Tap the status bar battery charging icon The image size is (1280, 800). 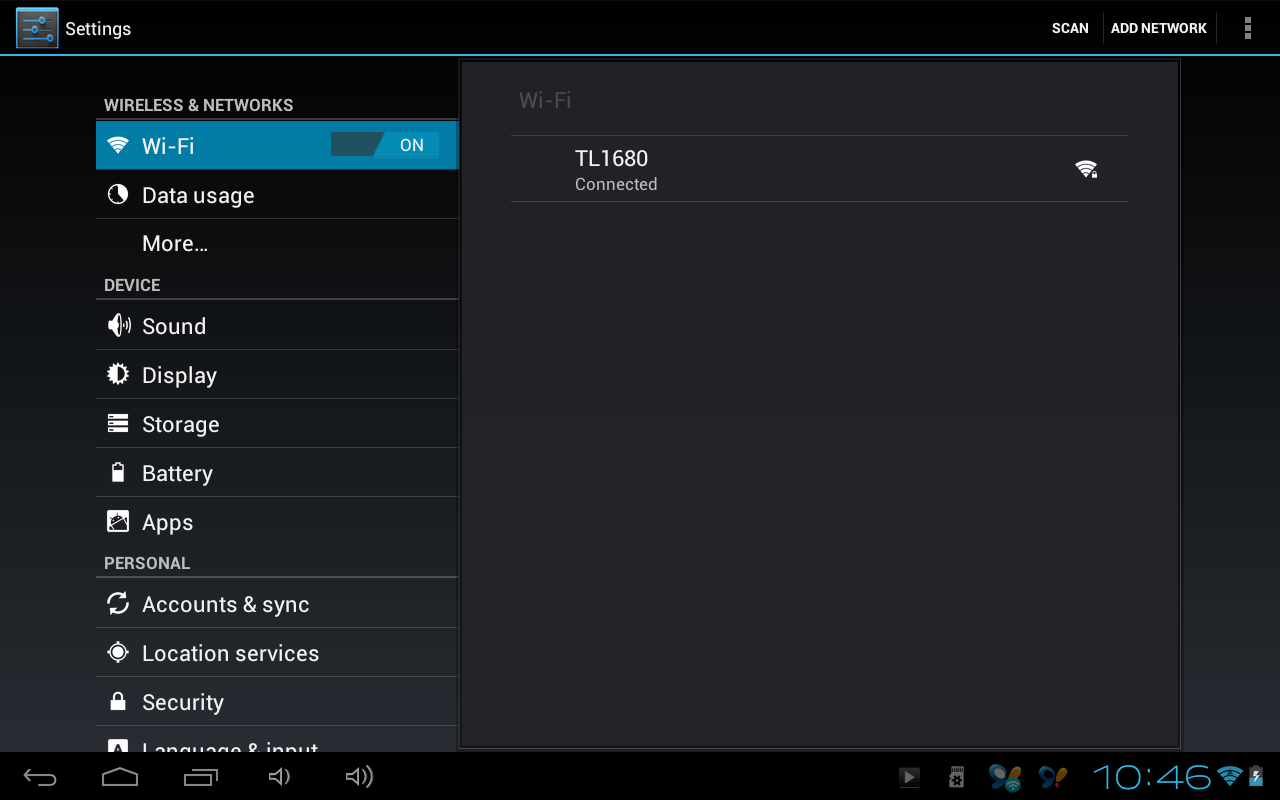pyautogui.click(x=1256, y=776)
